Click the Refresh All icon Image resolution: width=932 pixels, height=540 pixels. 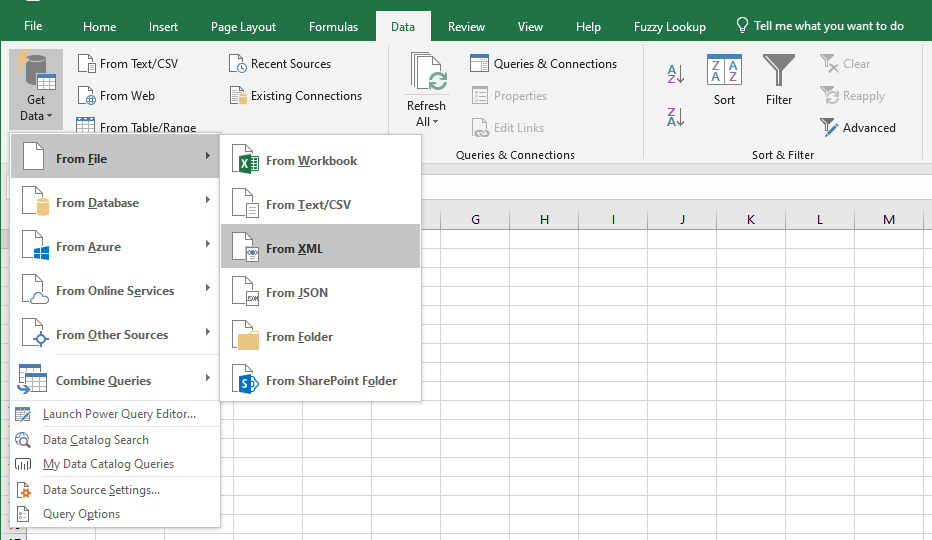pyautogui.click(x=427, y=73)
